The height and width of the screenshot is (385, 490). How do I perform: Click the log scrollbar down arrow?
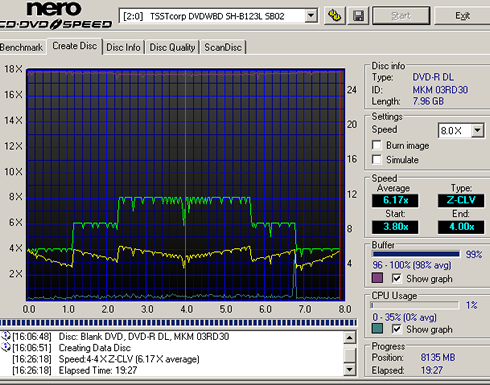[x=350, y=369]
